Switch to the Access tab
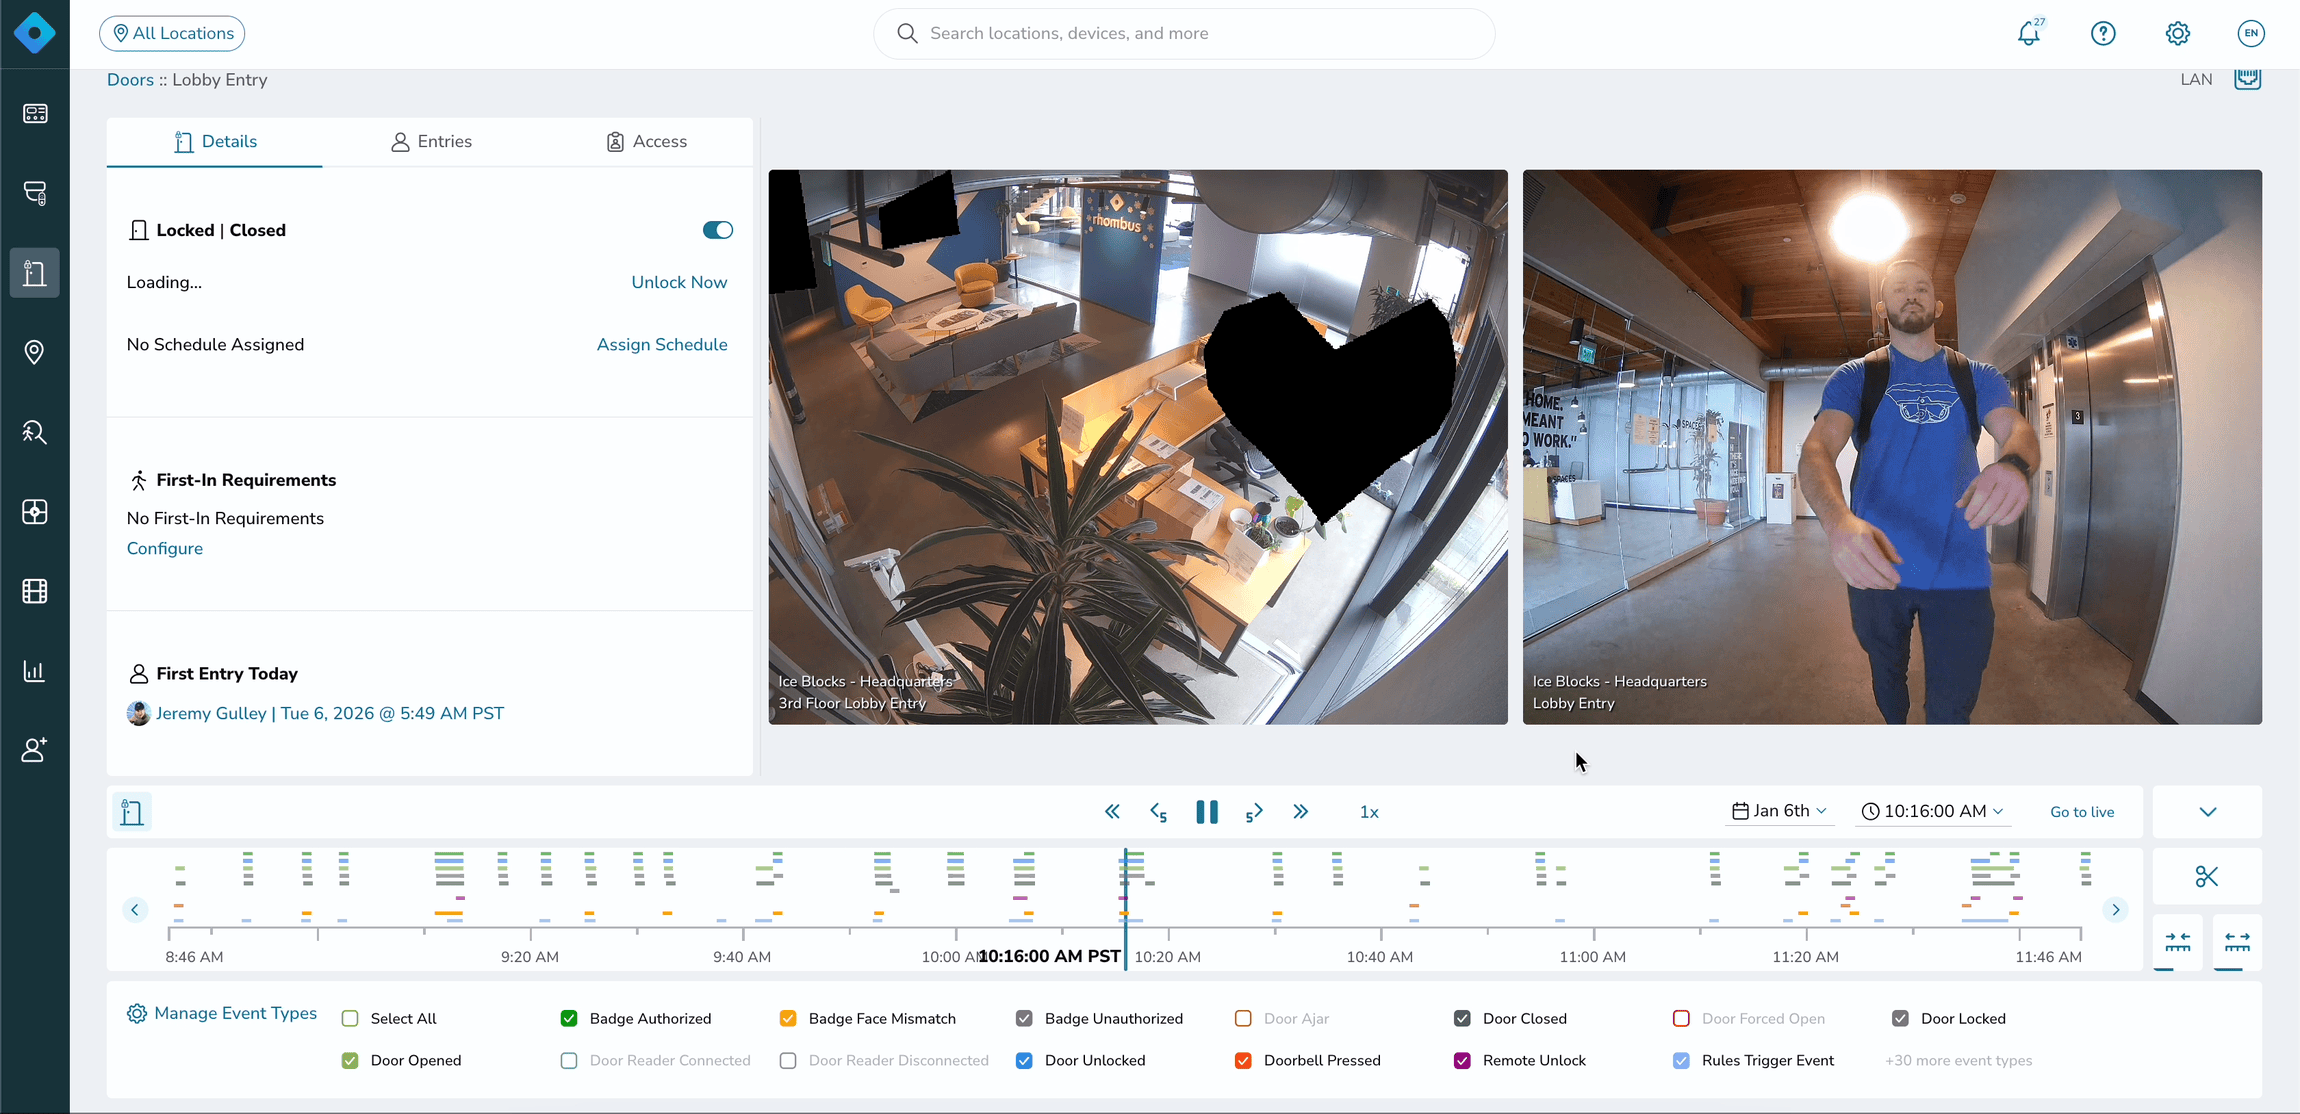The image size is (2300, 1114). pyautogui.click(x=646, y=142)
